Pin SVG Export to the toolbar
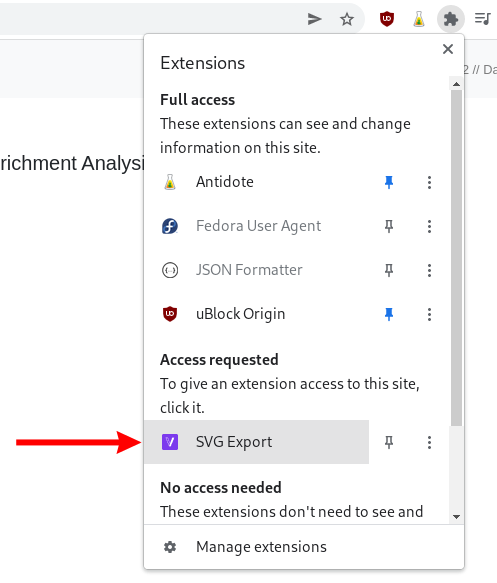This screenshot has height=583, width=497. [x=389, y=442]
